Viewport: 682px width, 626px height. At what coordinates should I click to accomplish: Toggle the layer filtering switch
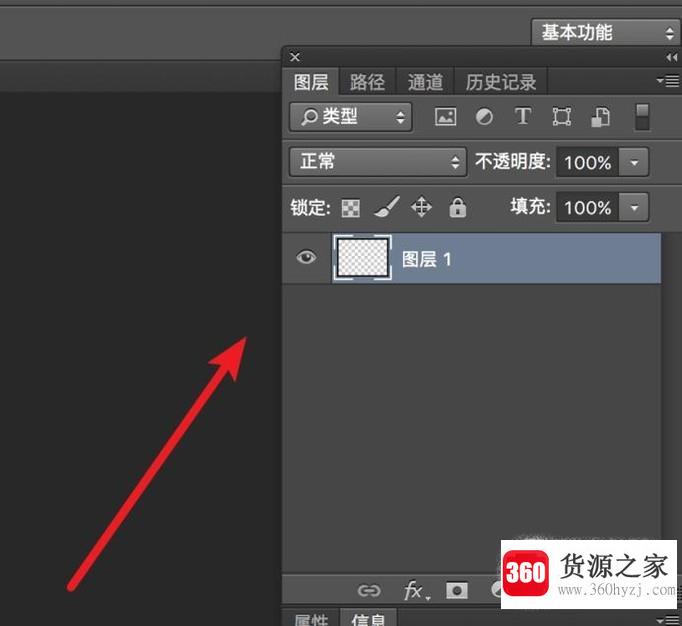(x=642, y=117)
